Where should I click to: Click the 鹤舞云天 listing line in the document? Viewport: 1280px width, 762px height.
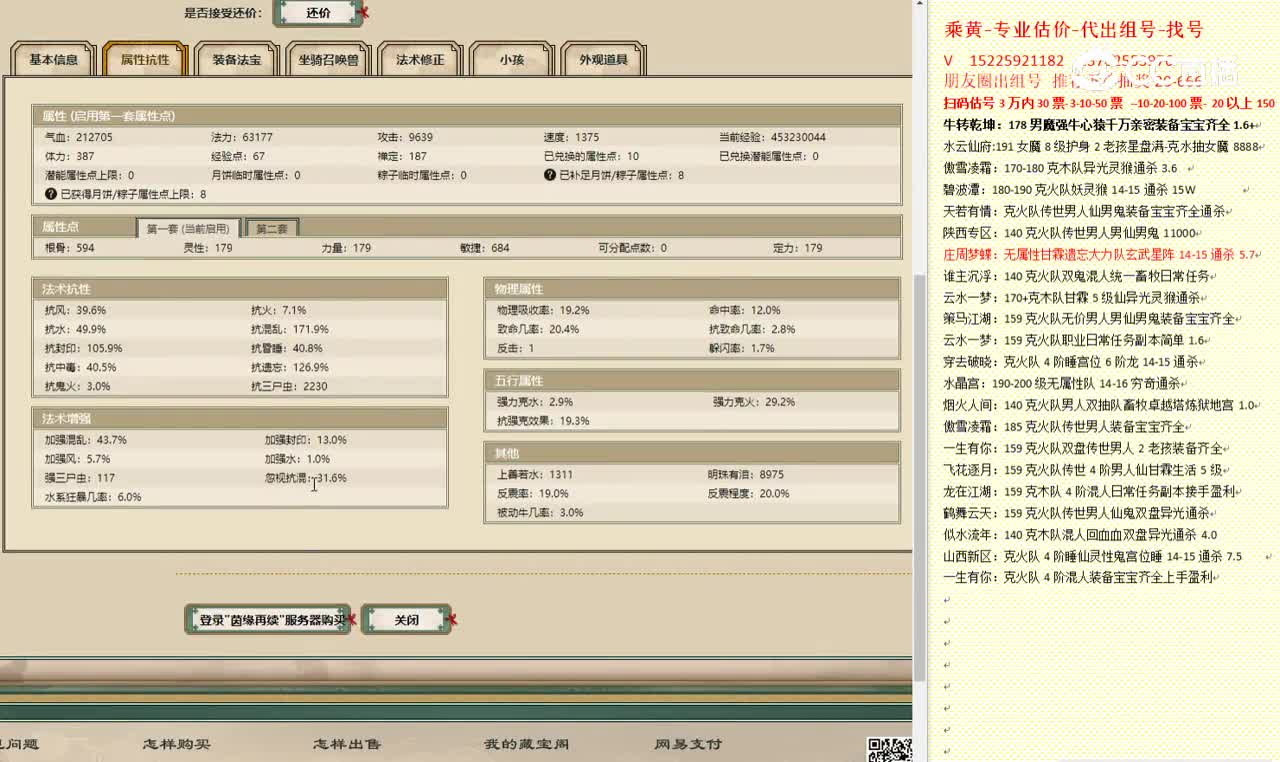(x=1081, y=513)
